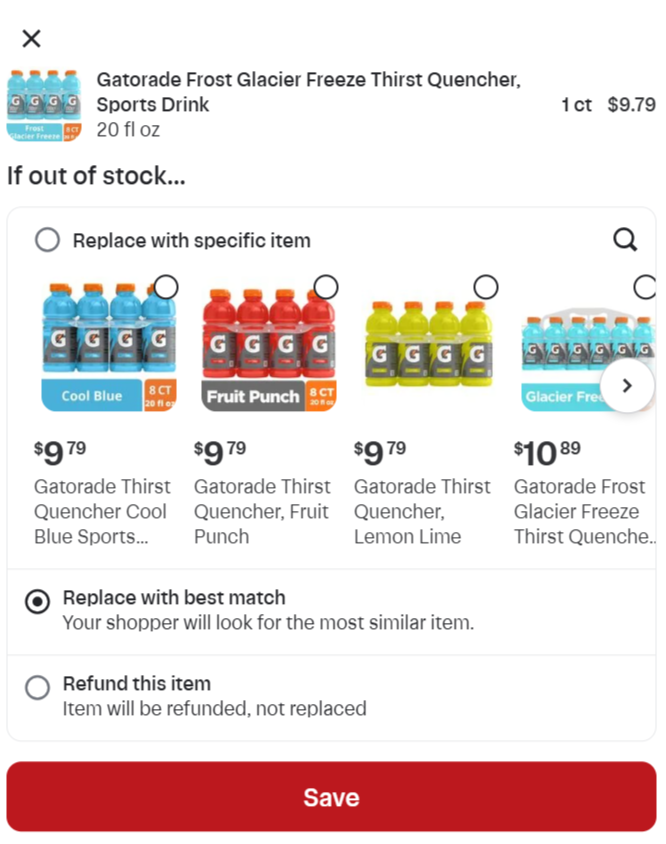Select the Fruit Punch Gatorade replacement circle
Viewport: 666px width, 844px height.
(326, 288)
